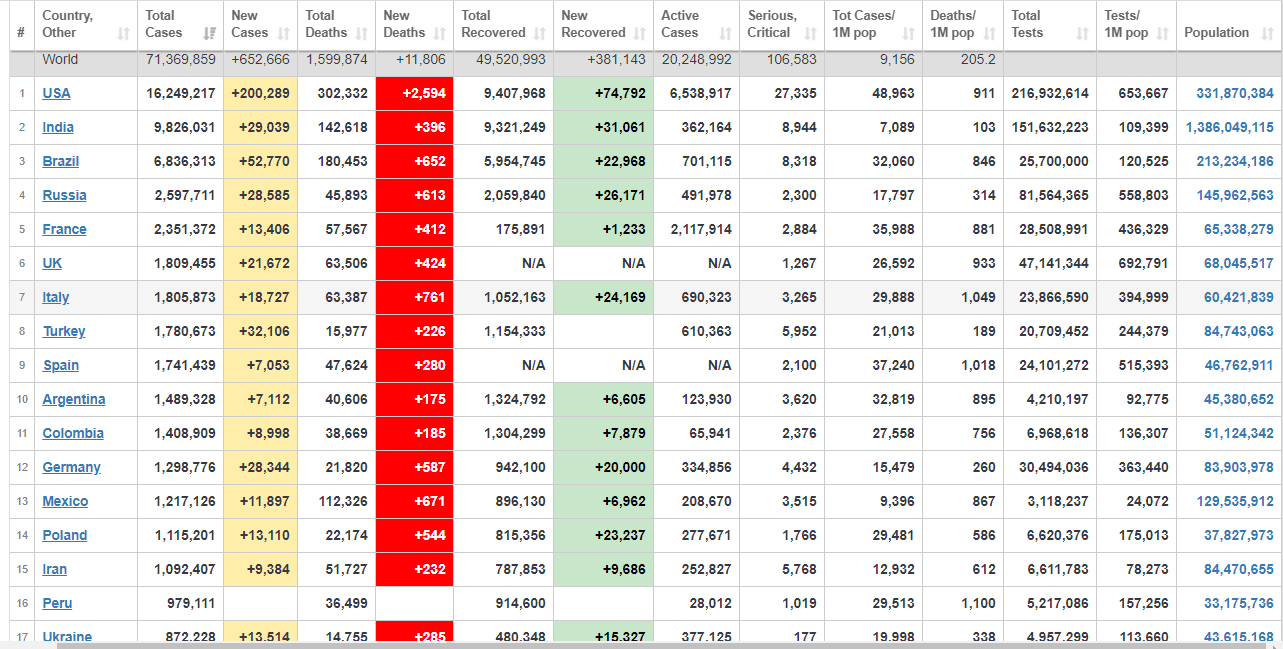Image resolution: width=1283 pixels, height=649 pixels.
Task: Open the Russia country link
Action: (x=64, y=195)
